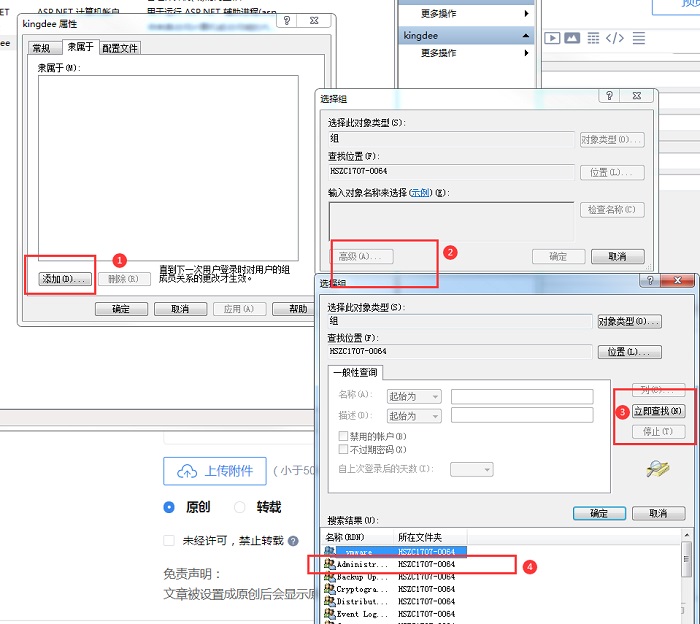Switch to the 常规 tab
The height and width of the screenshot is (624, 700).
[x=41, y=48]
